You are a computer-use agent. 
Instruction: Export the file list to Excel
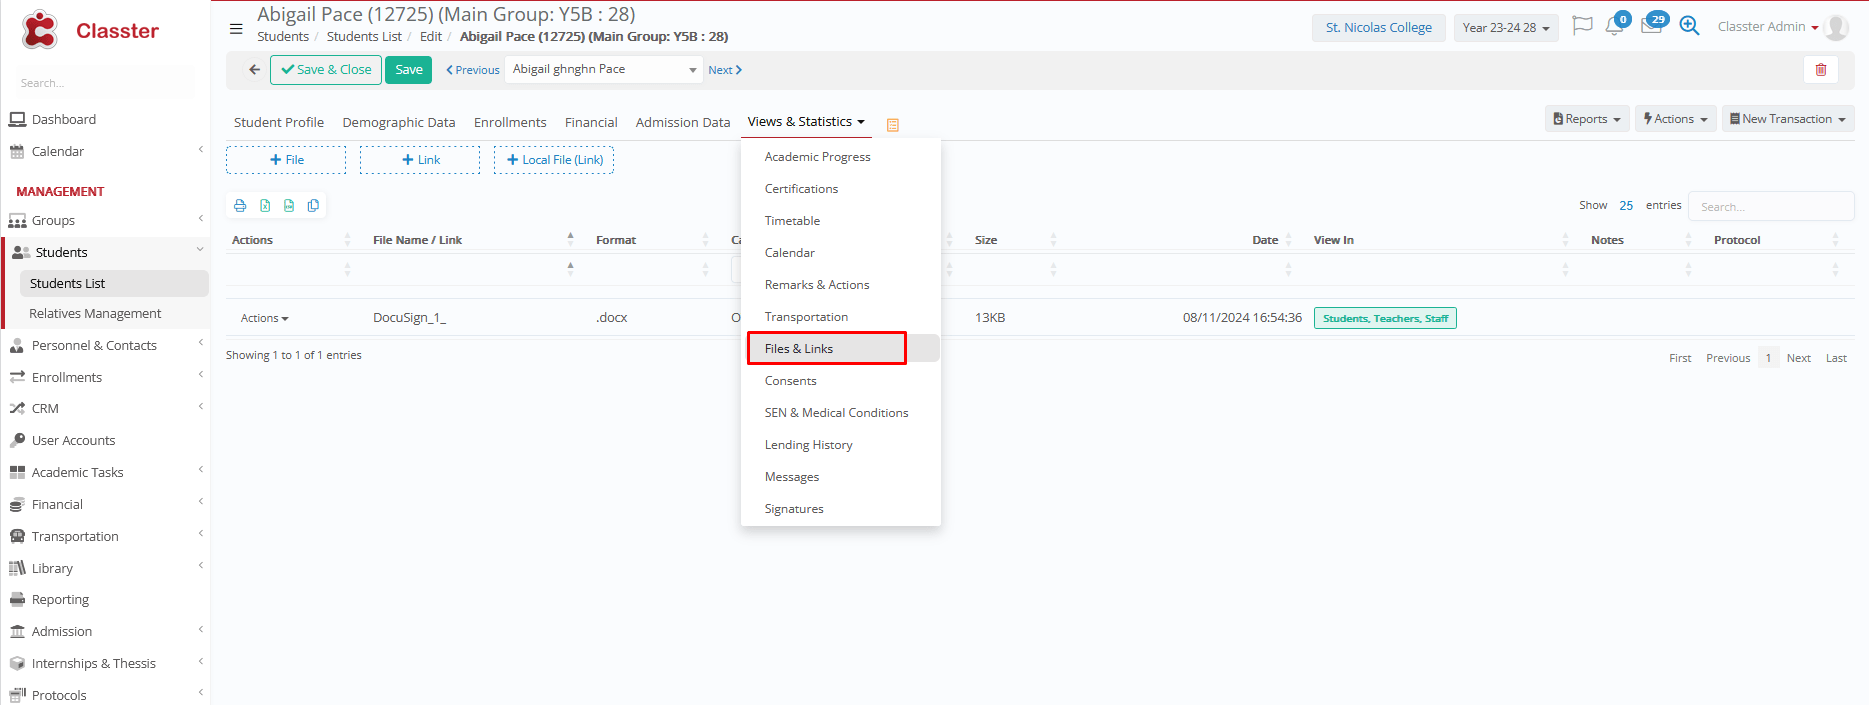265,206
